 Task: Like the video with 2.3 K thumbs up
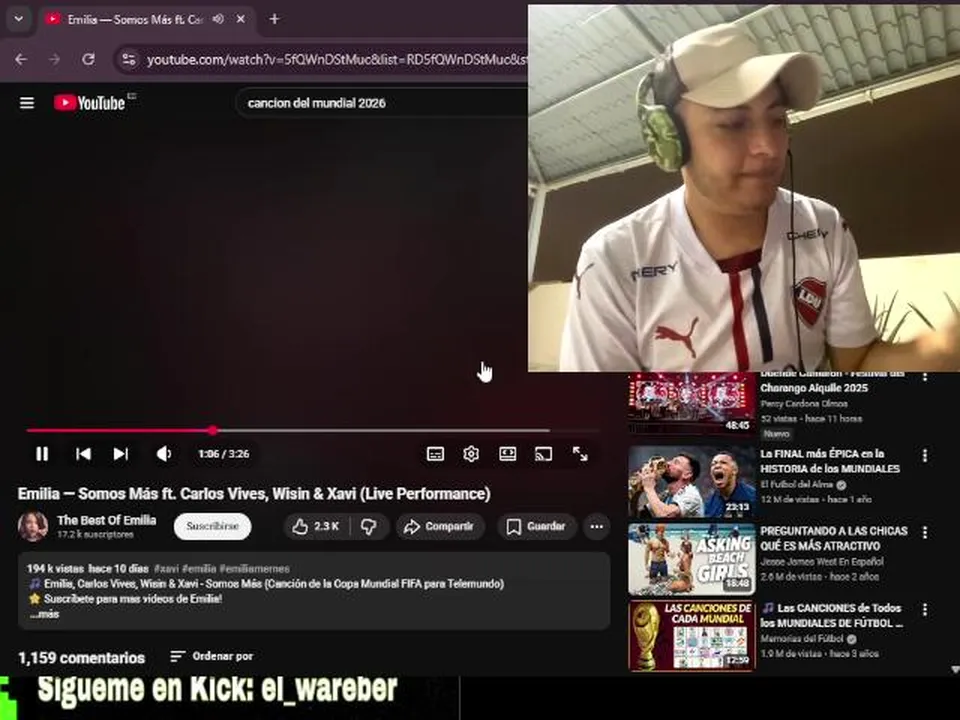tap(316, 527)
